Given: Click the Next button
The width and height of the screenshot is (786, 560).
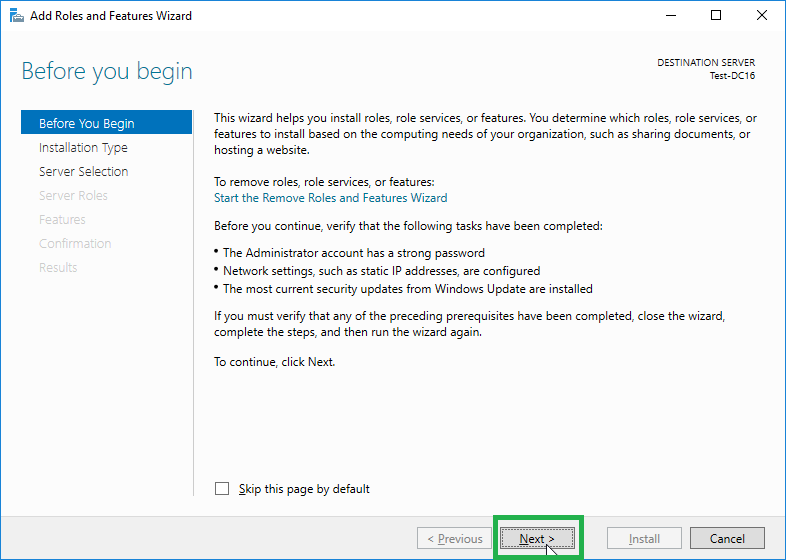Looking at the screenshot, I should click(x=537, y=538).
